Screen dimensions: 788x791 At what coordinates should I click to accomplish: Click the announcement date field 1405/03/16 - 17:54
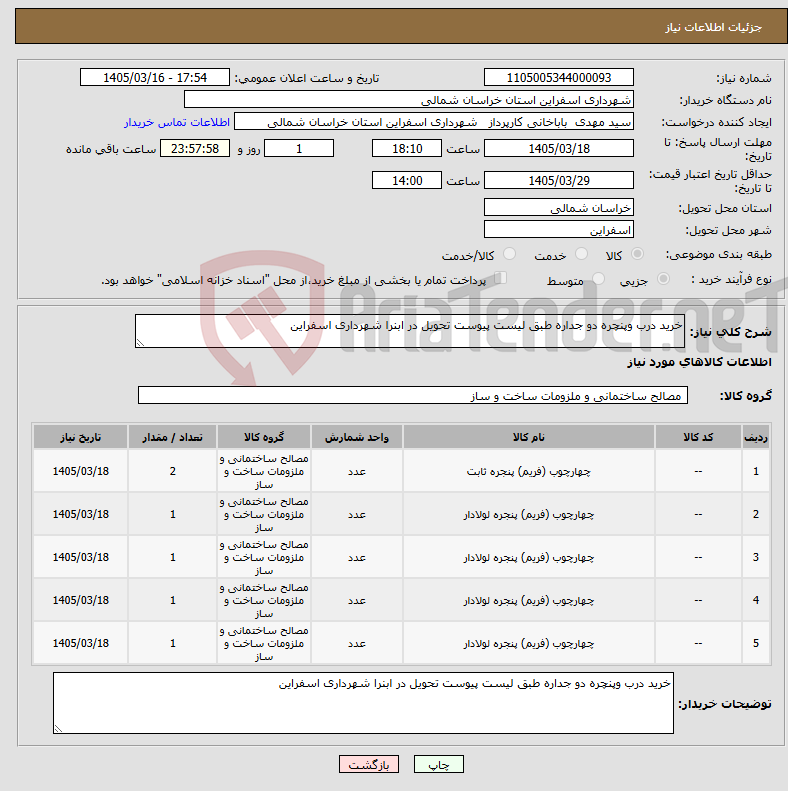pos(155,78)
